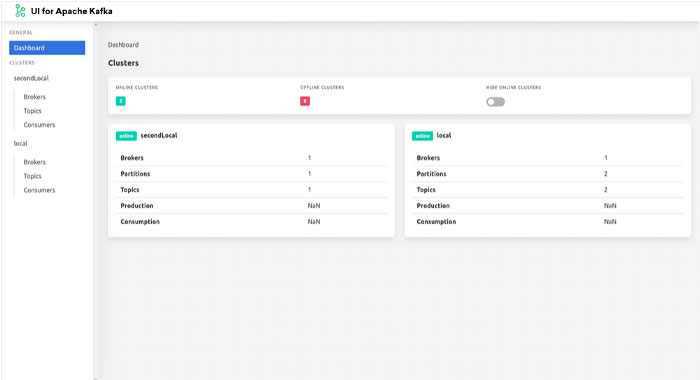This screenshot has height=380, width=700.
Task: Click the Clusters heading
Action: 123,63
